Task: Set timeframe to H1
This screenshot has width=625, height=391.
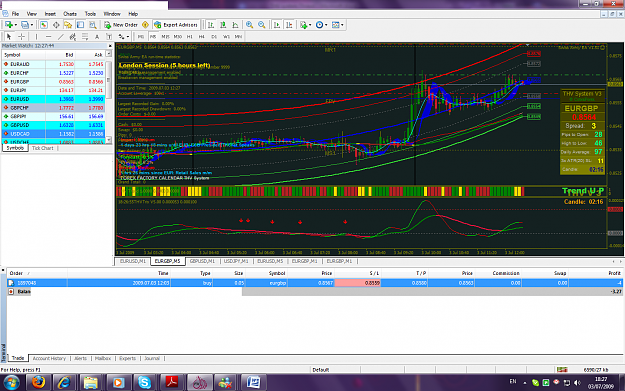Action: point(190,37)
